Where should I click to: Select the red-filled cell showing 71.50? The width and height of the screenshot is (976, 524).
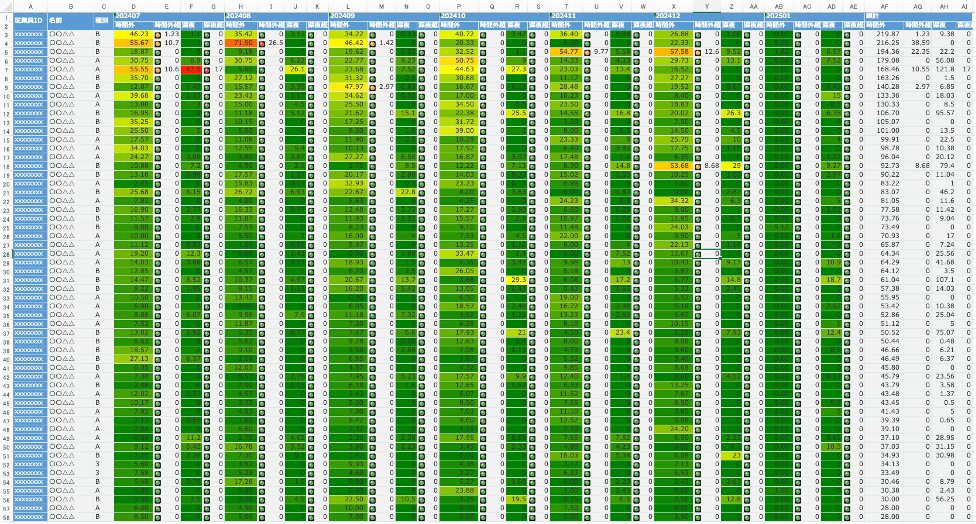pyautogui.click(x=240, y=43)
